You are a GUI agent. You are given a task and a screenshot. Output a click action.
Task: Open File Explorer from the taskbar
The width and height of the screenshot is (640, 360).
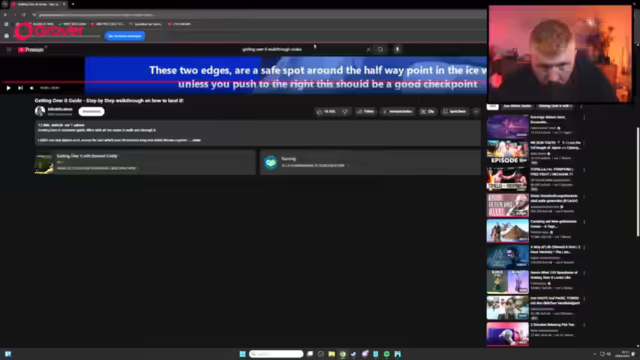tap(331, 354)
